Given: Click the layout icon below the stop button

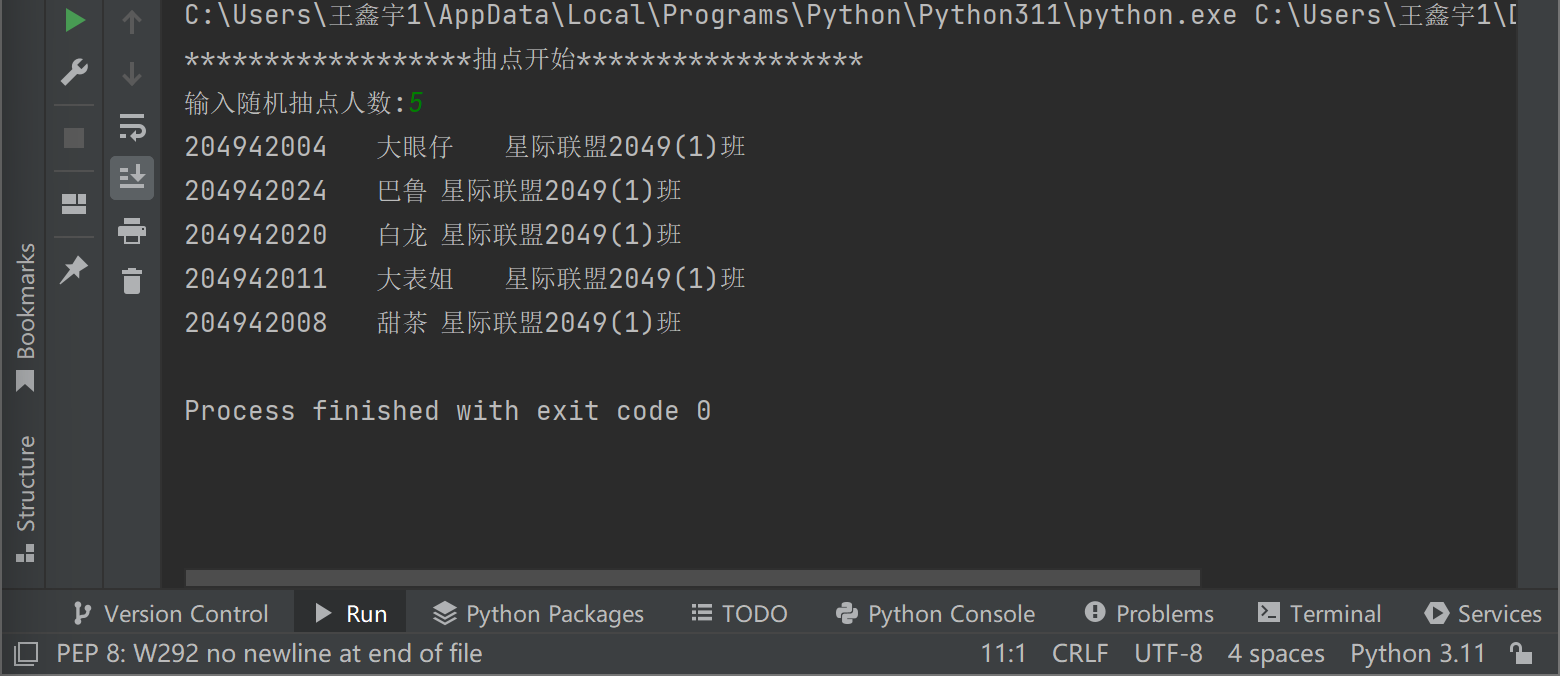Looking at the screenshot, I should click(x=74, y=204).
